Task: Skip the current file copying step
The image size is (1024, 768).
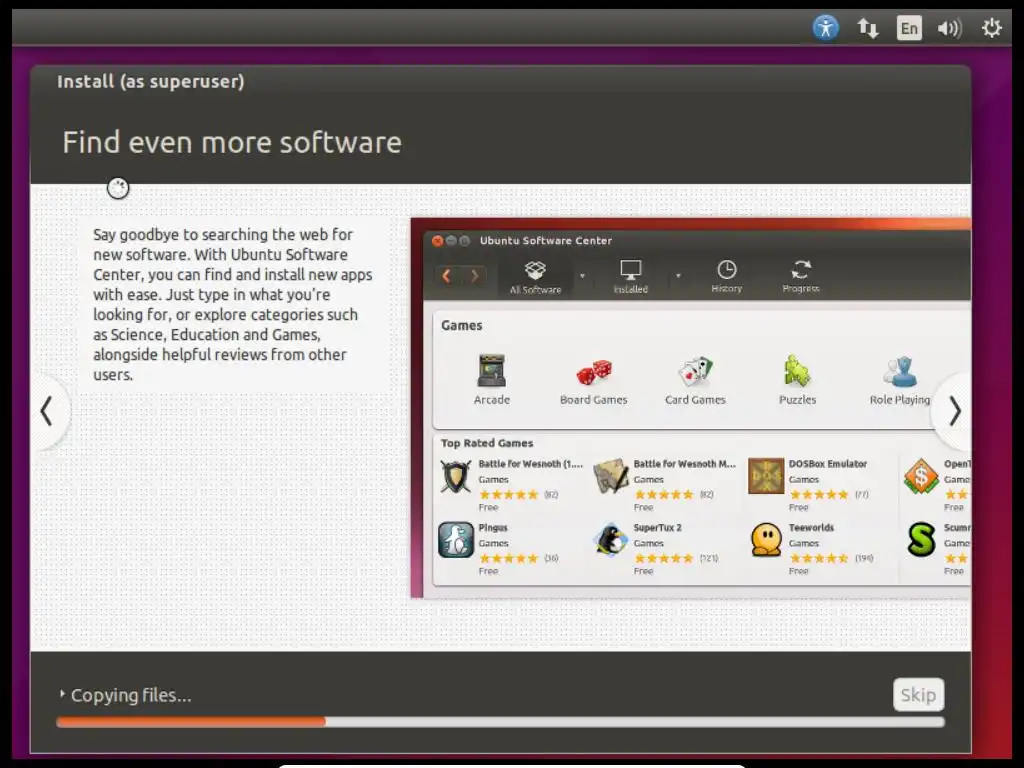Action: [x=918, y=694]
